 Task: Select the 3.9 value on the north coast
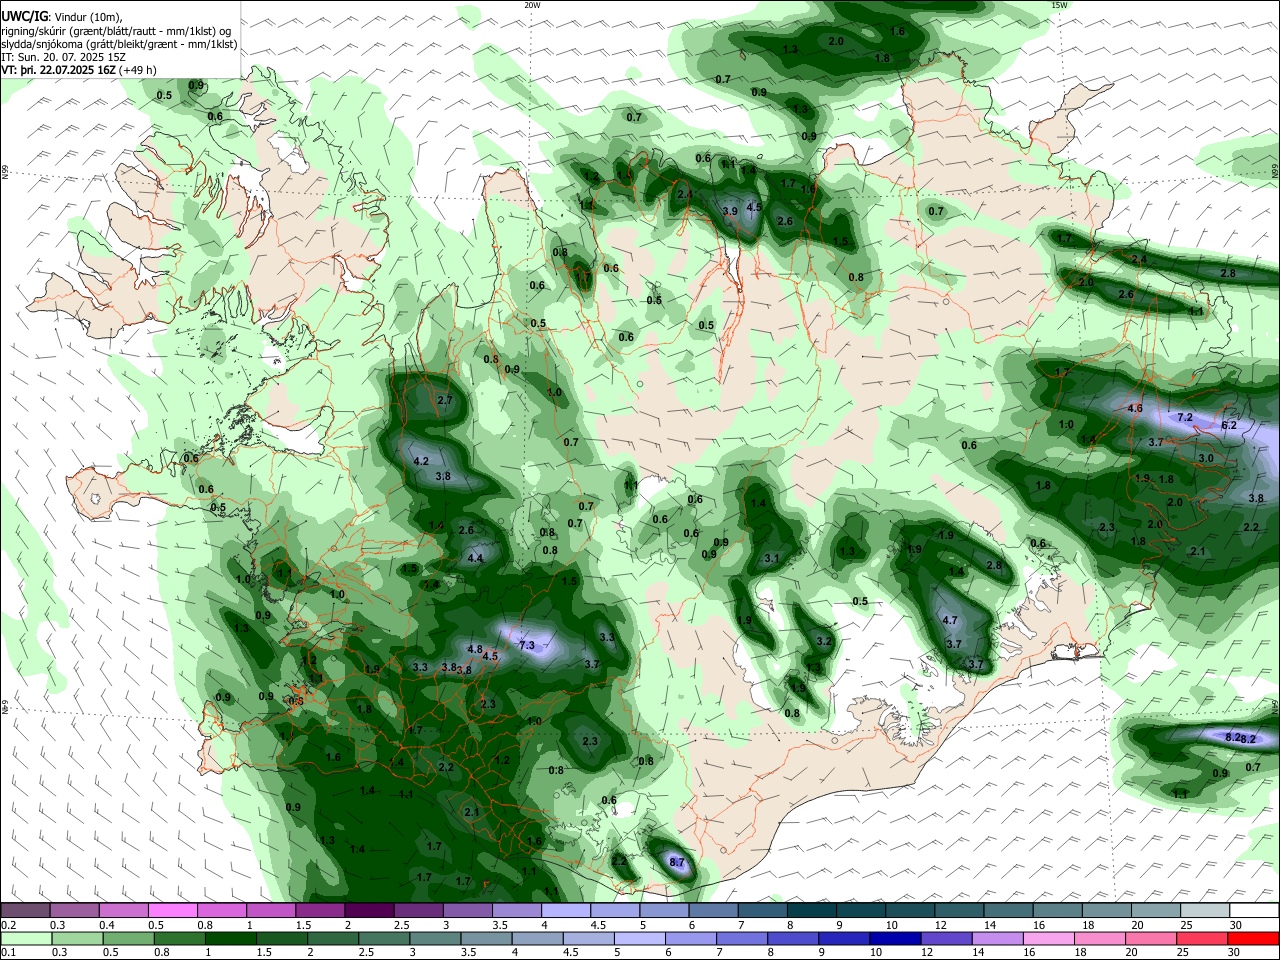(x=730, y=211)
